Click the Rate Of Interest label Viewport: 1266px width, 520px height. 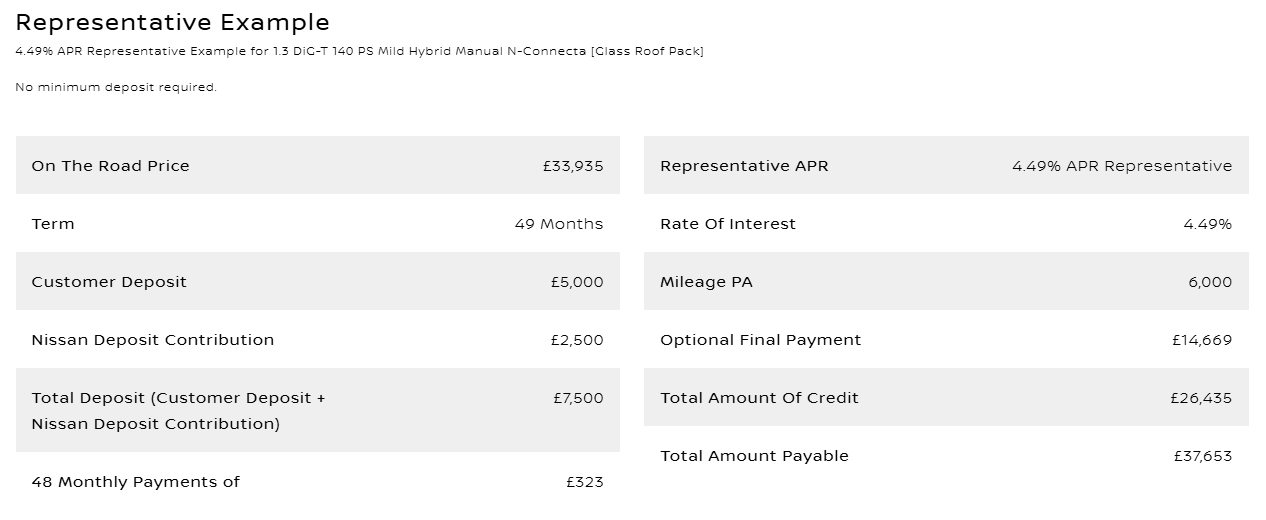point(728,224)
